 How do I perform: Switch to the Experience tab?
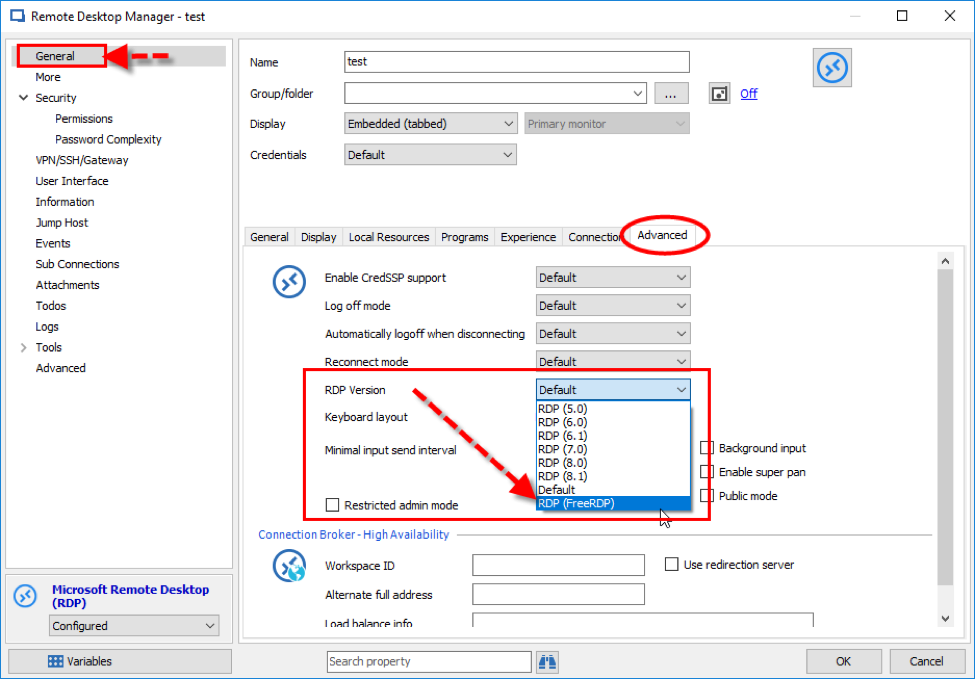coord(528,237)
